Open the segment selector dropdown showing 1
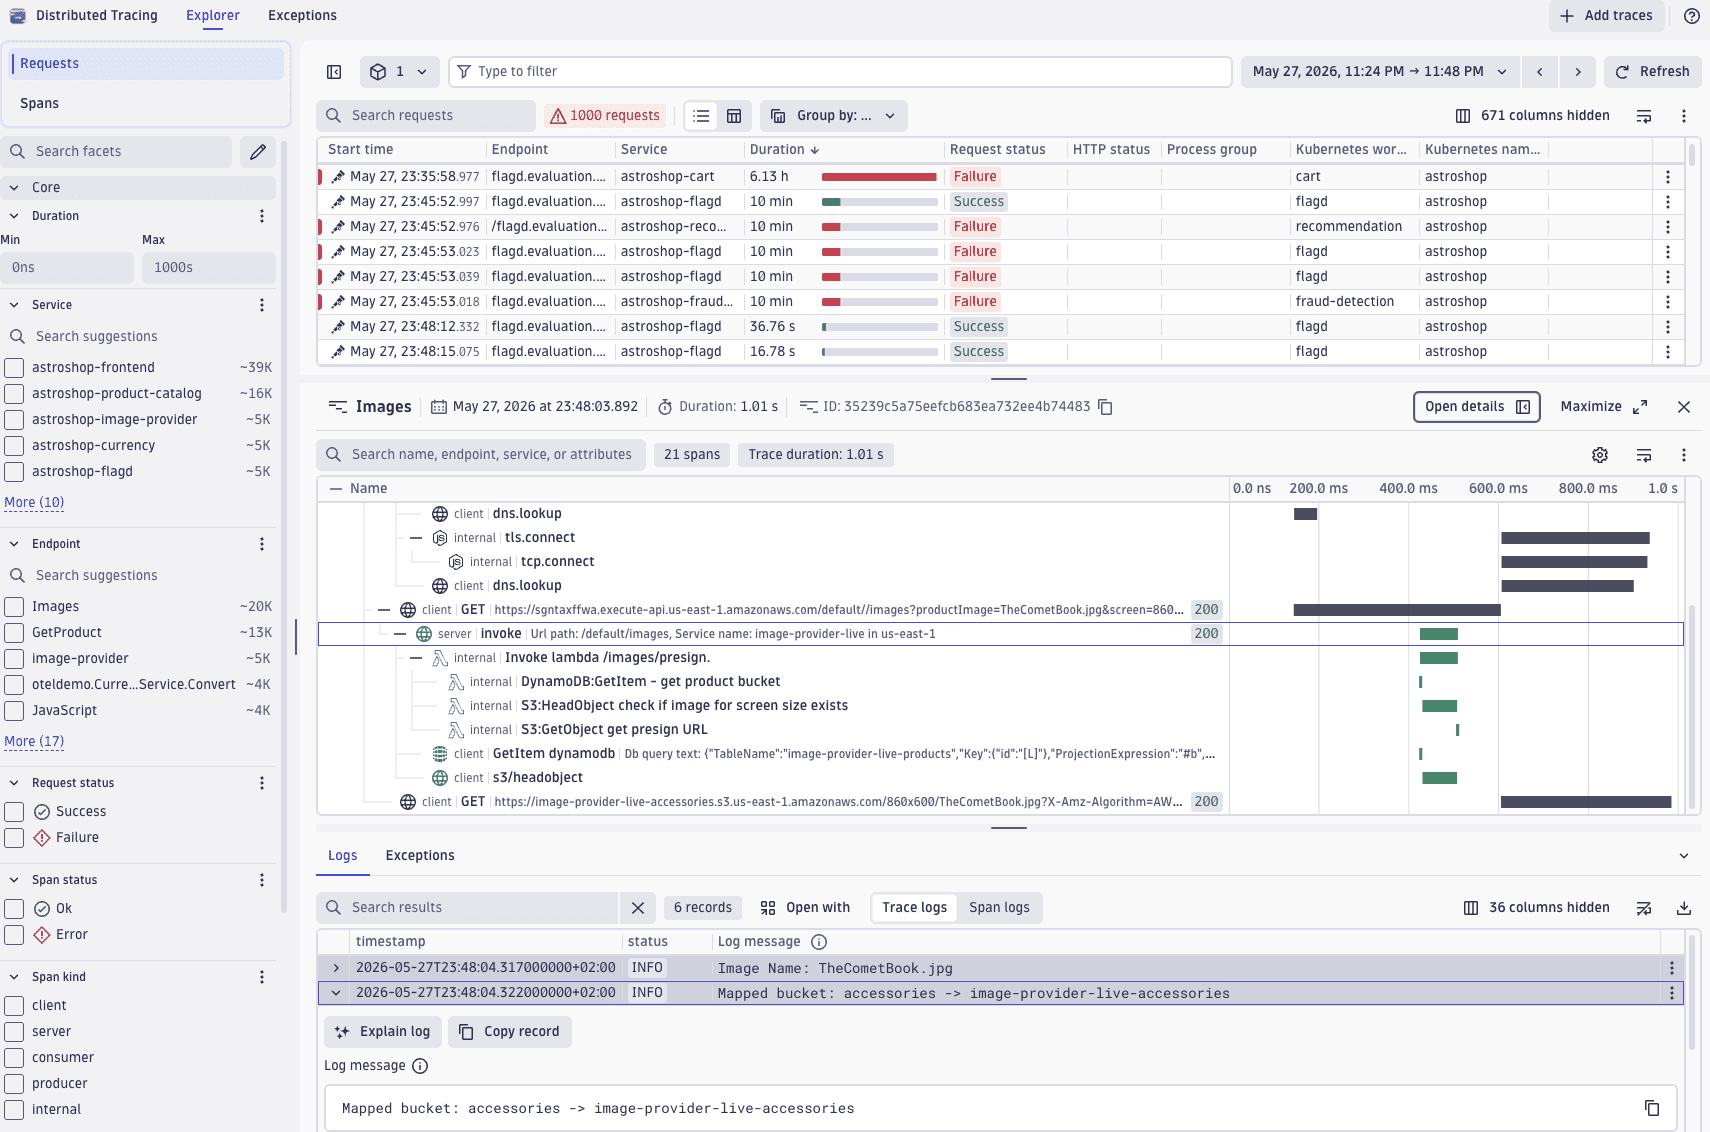This screenshot has width=1710, height=1132. (x=399, y=72)
